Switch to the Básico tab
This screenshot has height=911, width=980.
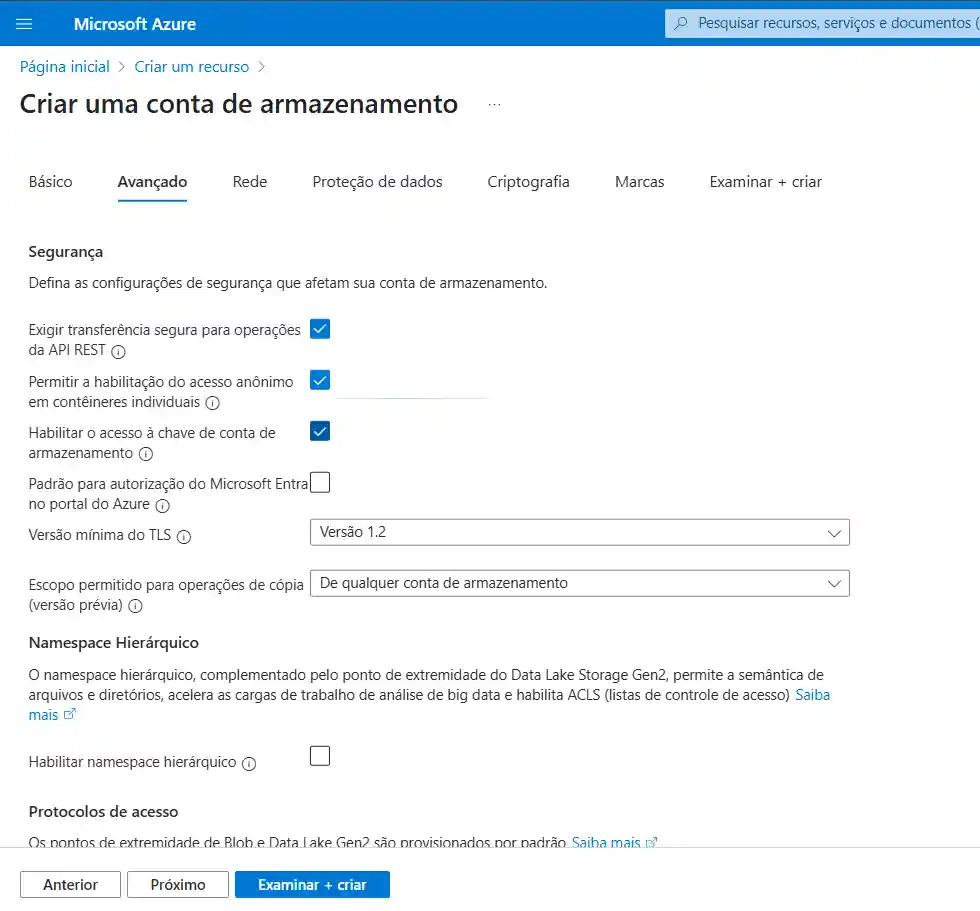[x=51, y=182]
